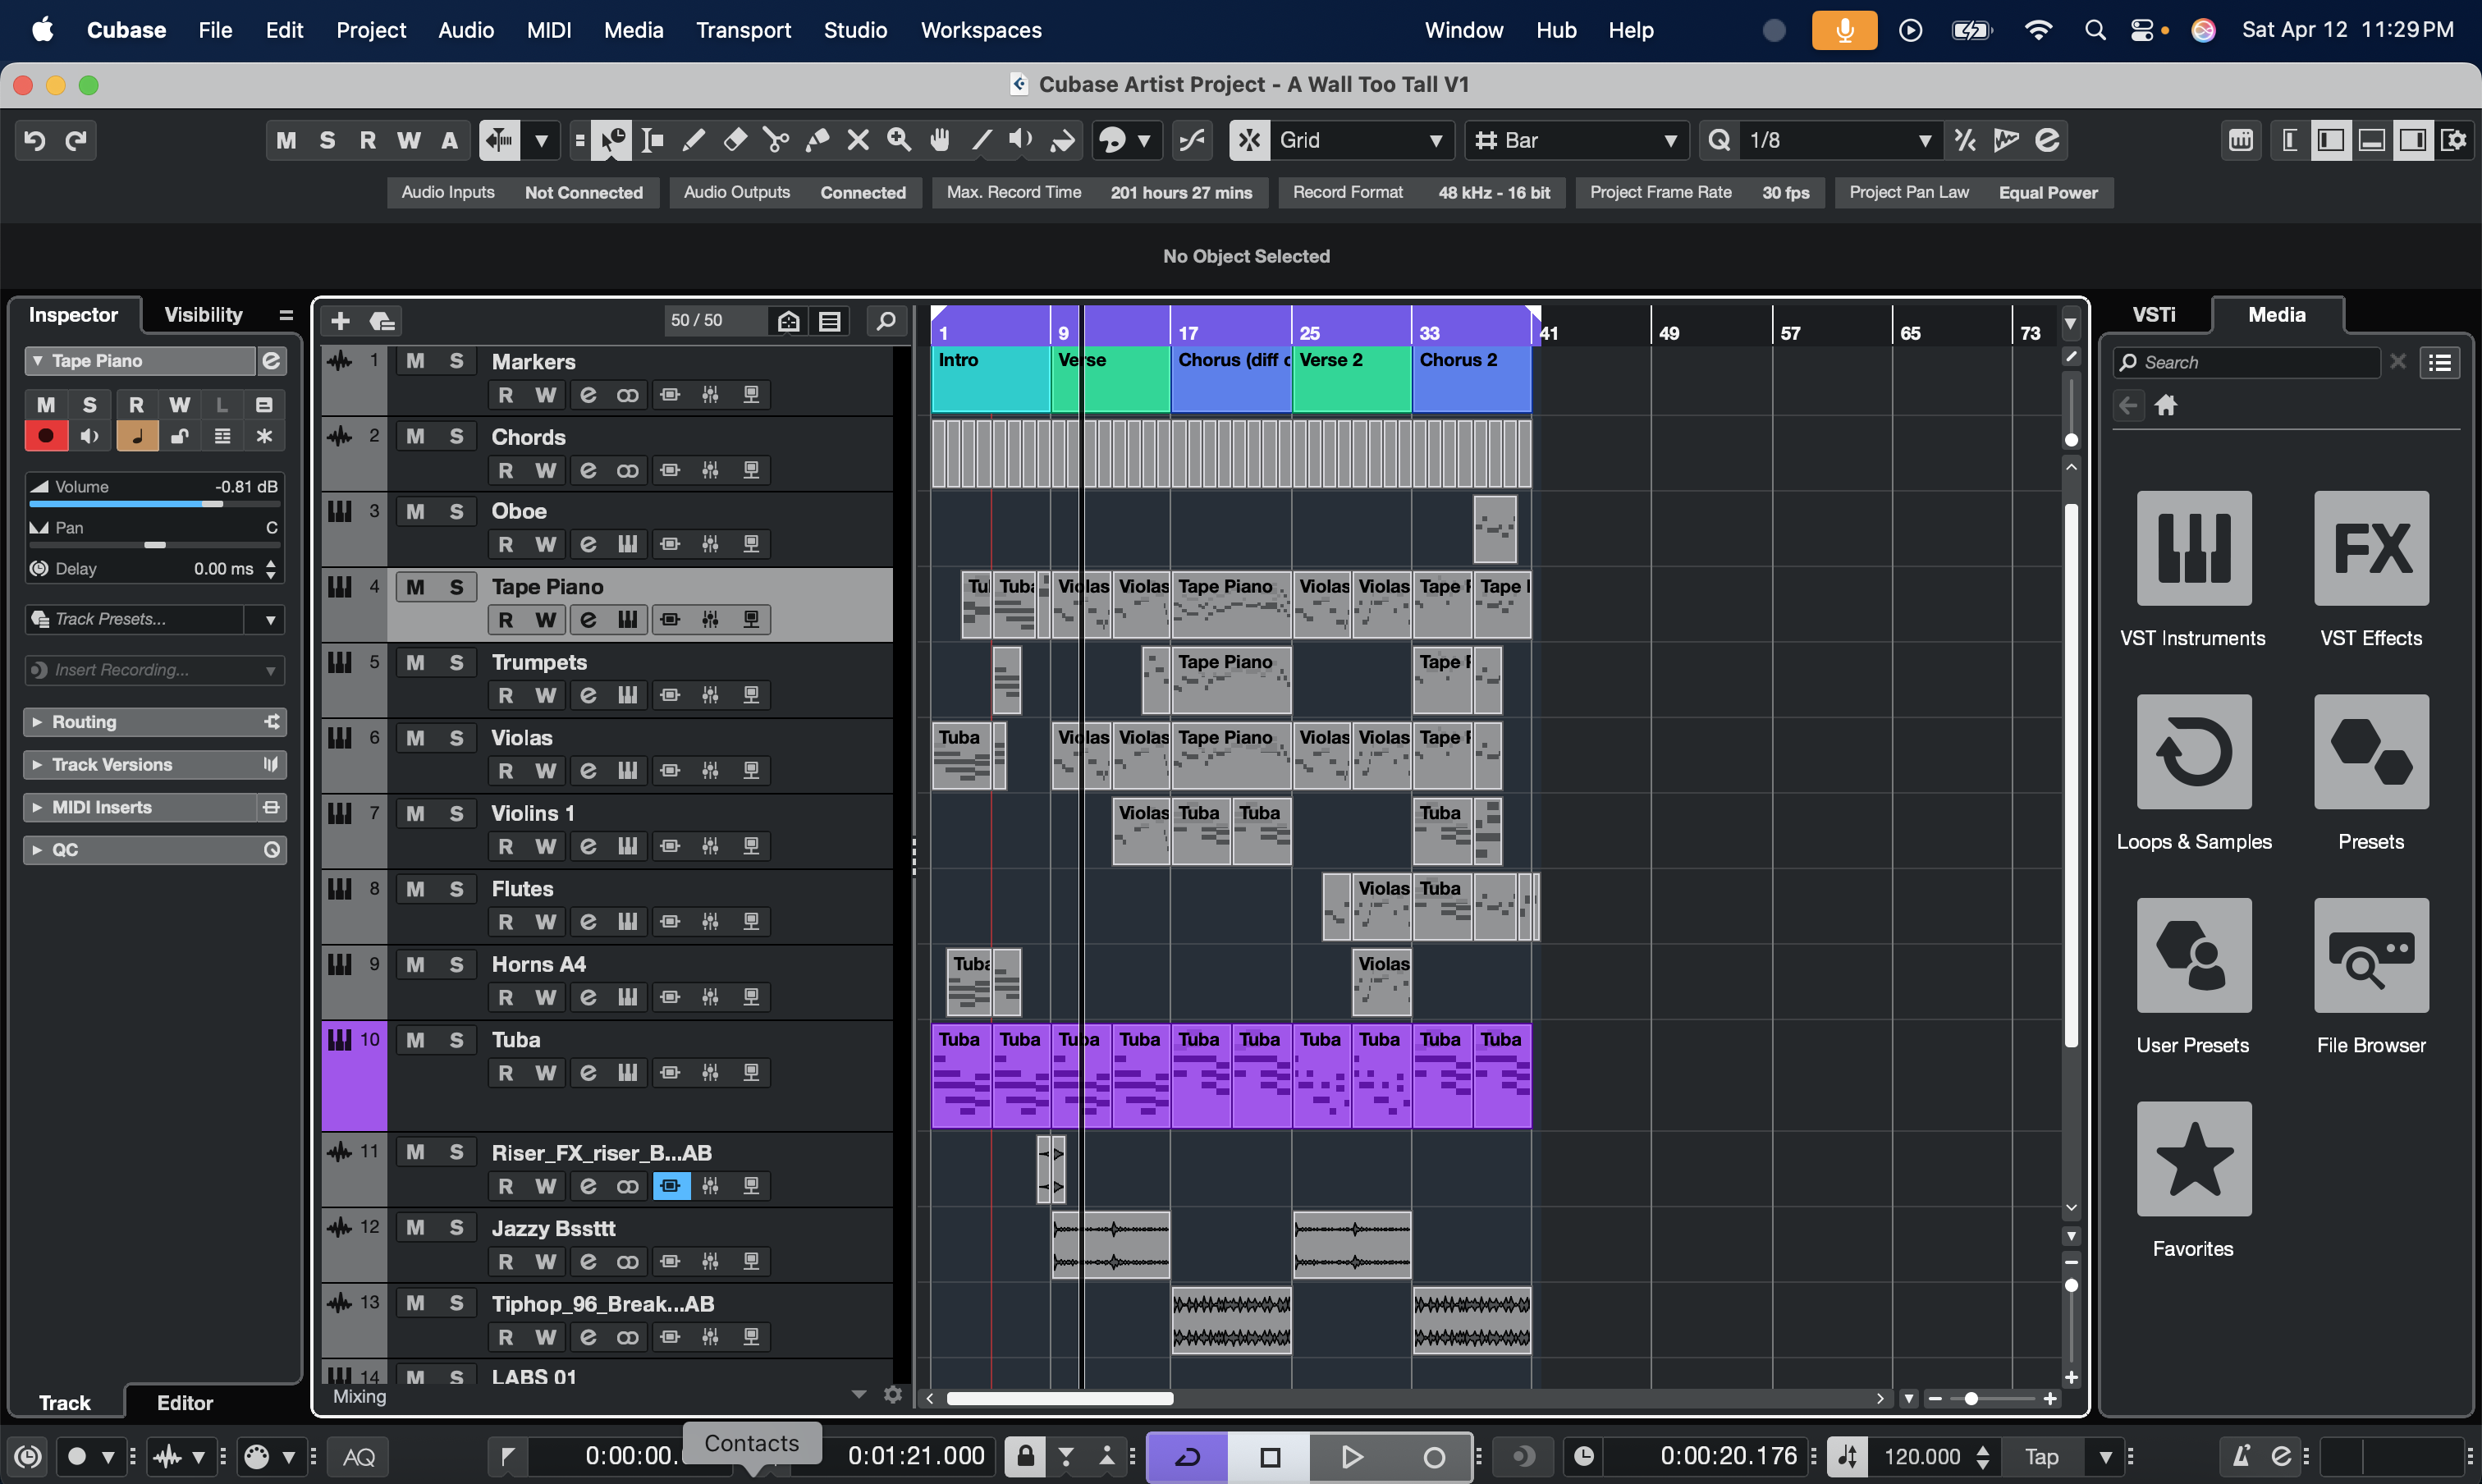Edit channel settings in Inspector header

pos(271,361)
